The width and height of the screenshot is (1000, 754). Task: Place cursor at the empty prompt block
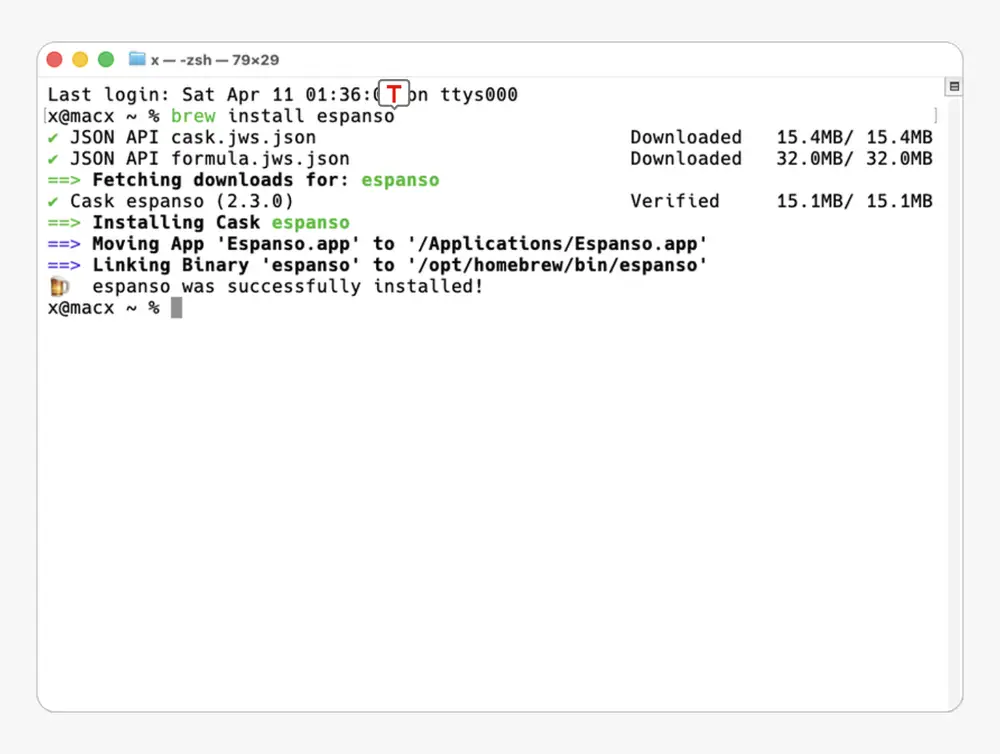177,308
